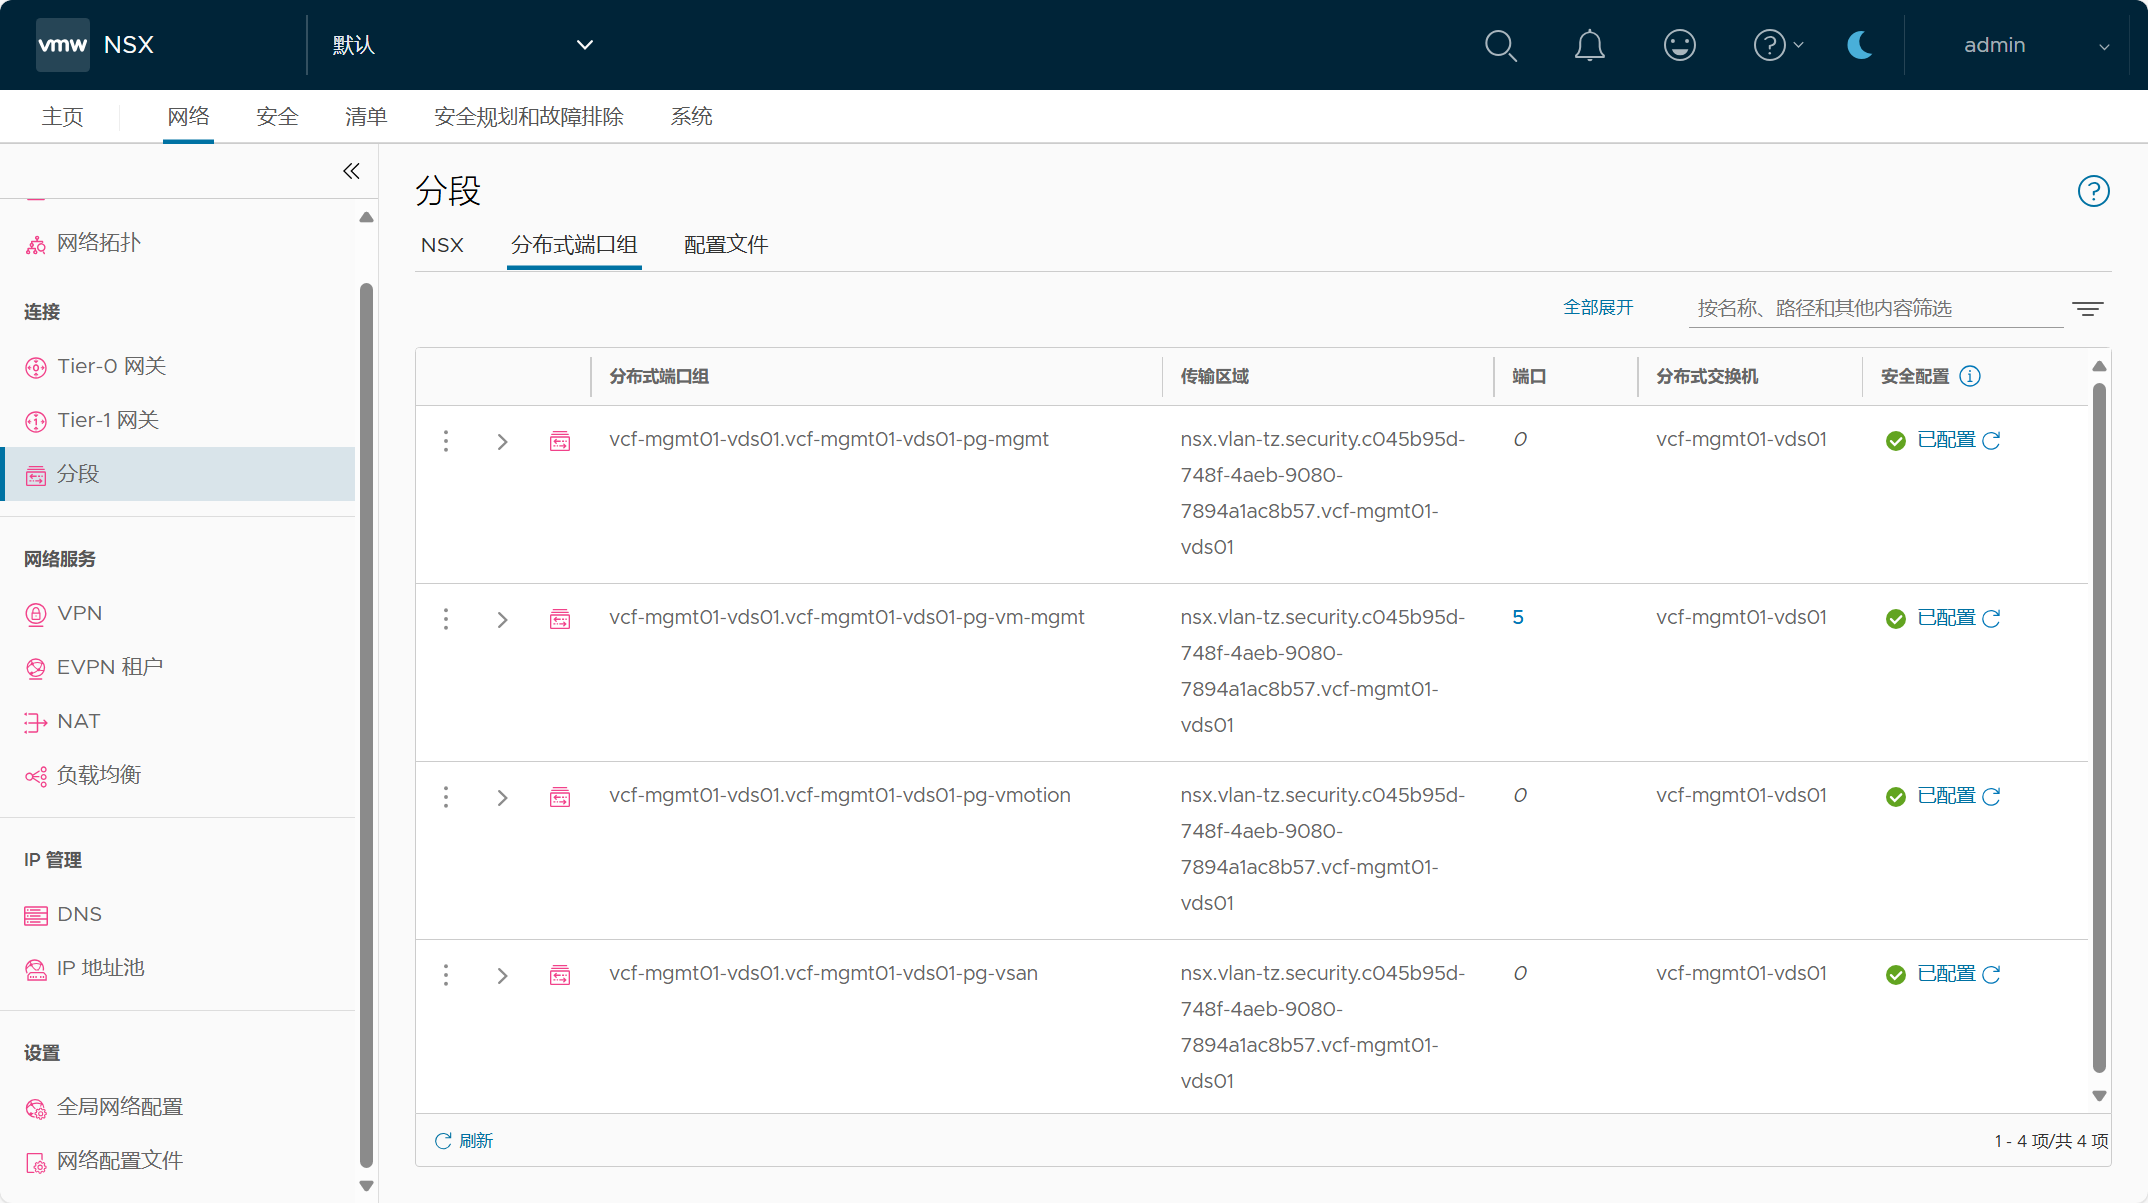
Task: Click the 刷新 button at bottom
Action: (464, 1141)
